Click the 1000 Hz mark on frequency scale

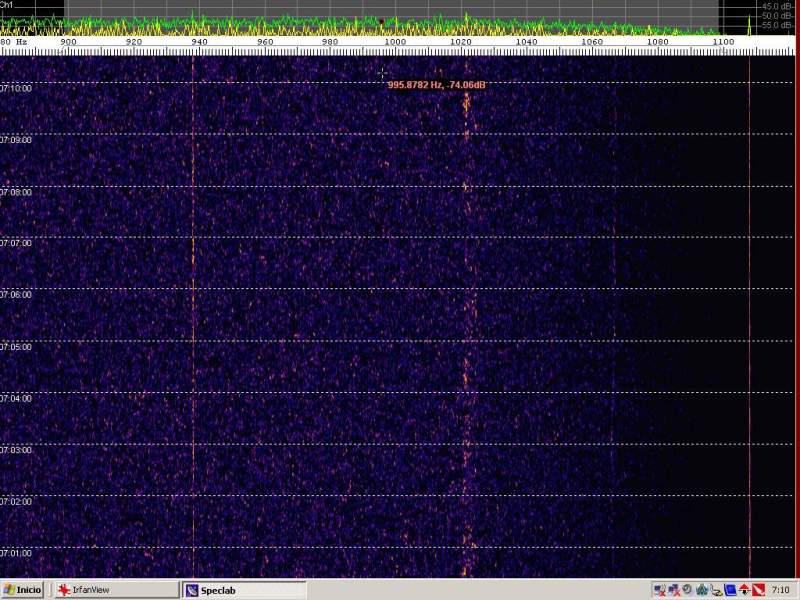pos(394,42)
